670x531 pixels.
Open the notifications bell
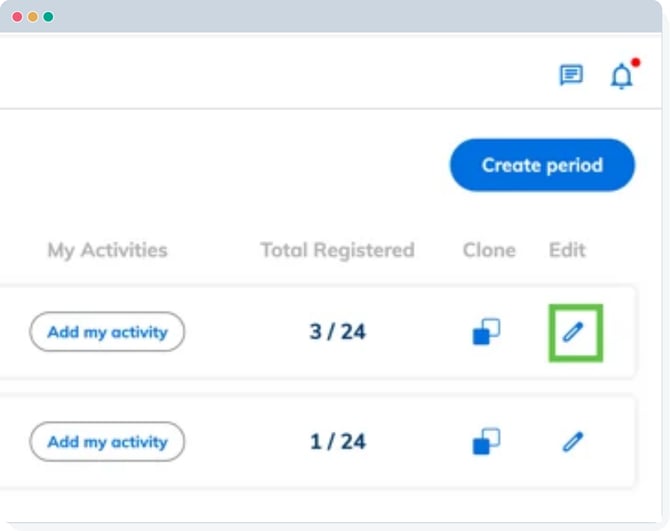pyautogui.click(x=622, y=76)
